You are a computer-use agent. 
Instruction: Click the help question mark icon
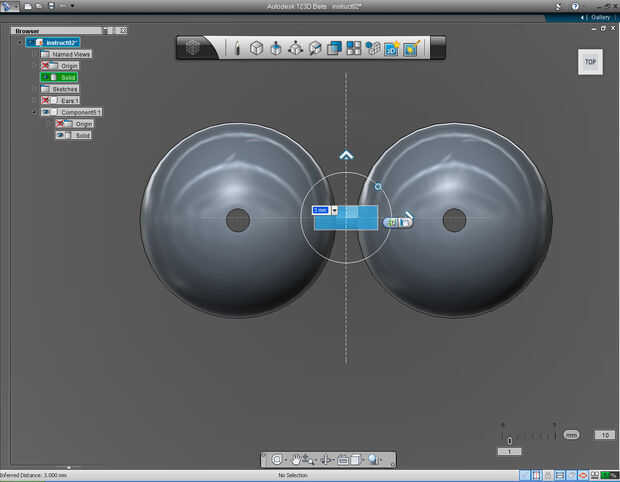[575, 6]
